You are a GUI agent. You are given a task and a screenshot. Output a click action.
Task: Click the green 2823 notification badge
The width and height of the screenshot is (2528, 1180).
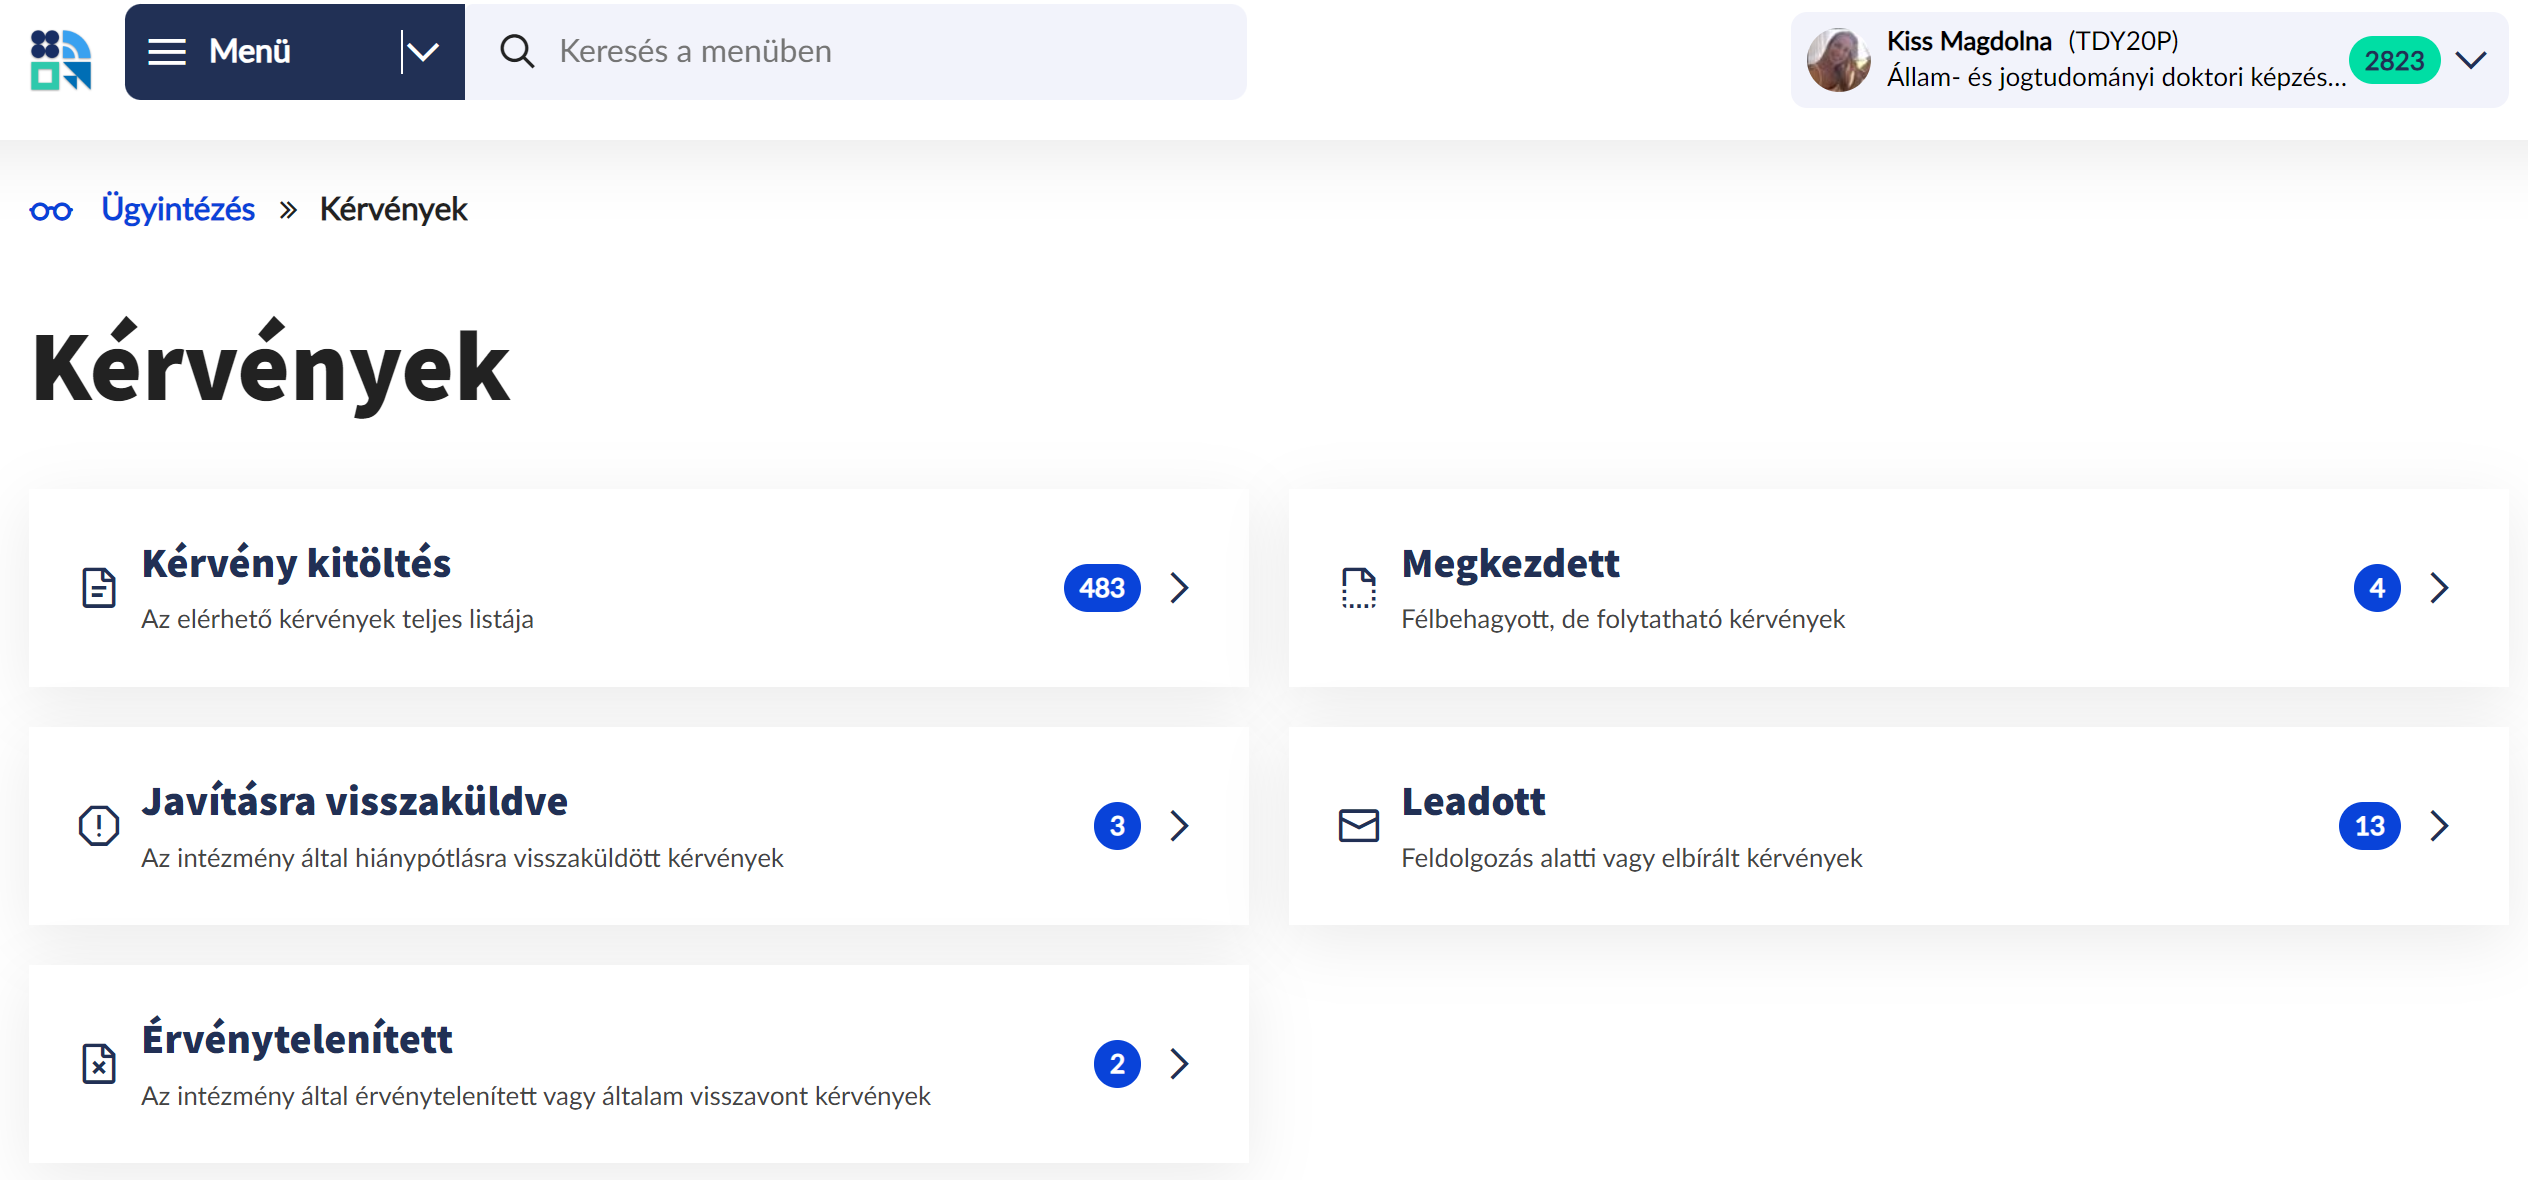(x=2394, y=61)
